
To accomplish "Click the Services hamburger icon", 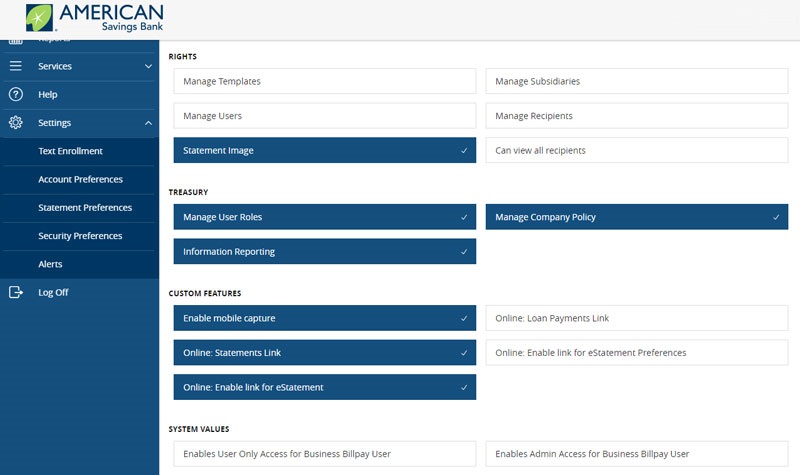I will (x=16, y=66).
